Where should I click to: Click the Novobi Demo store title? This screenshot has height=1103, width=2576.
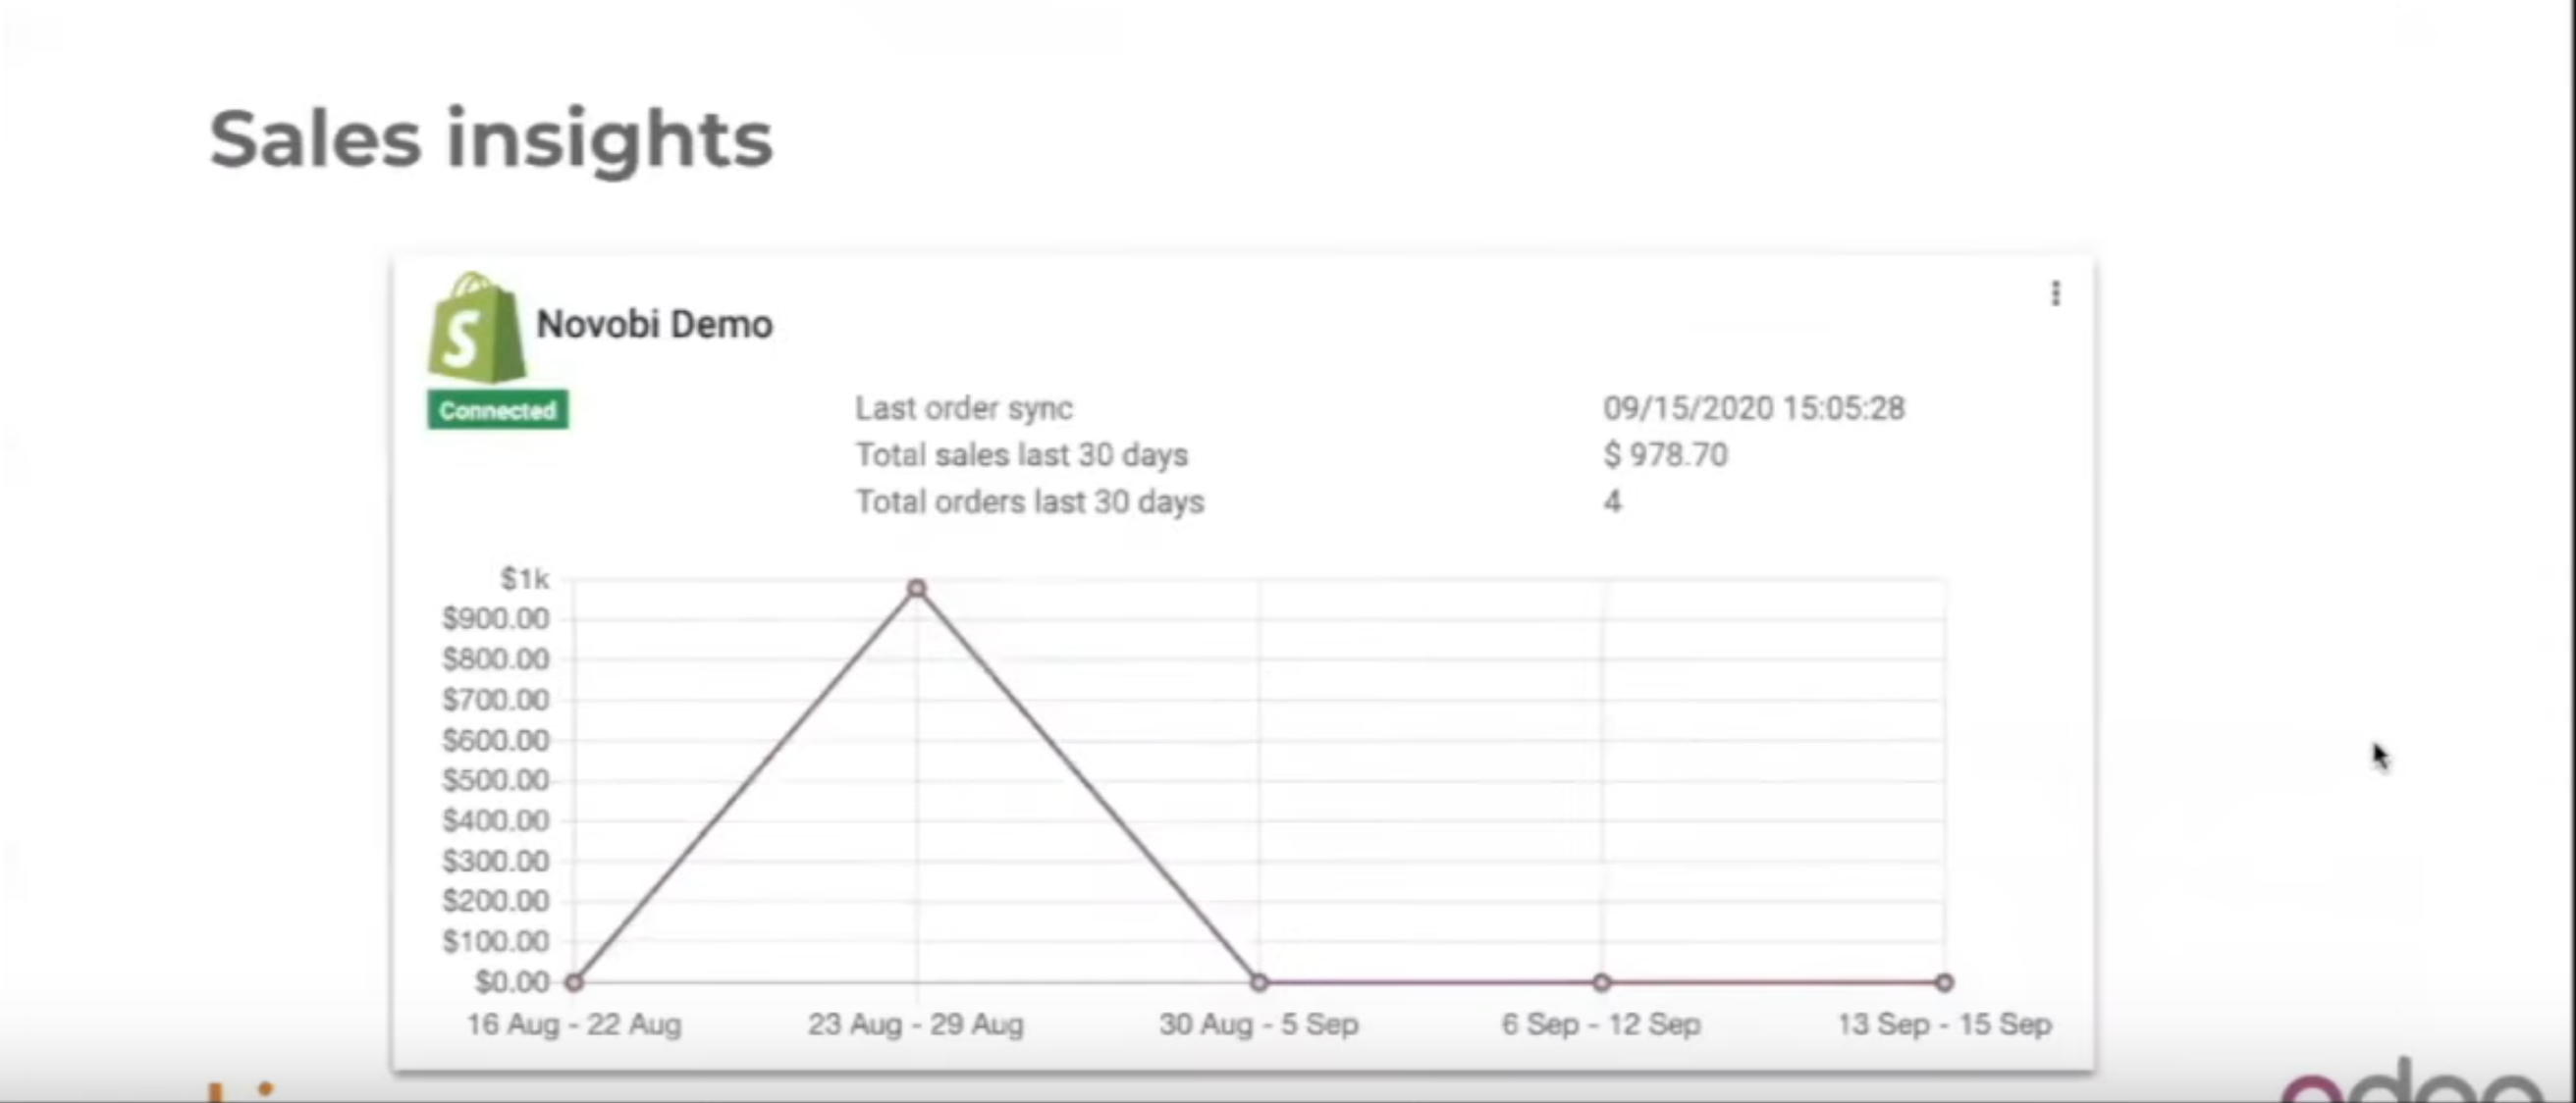[654, 324]
